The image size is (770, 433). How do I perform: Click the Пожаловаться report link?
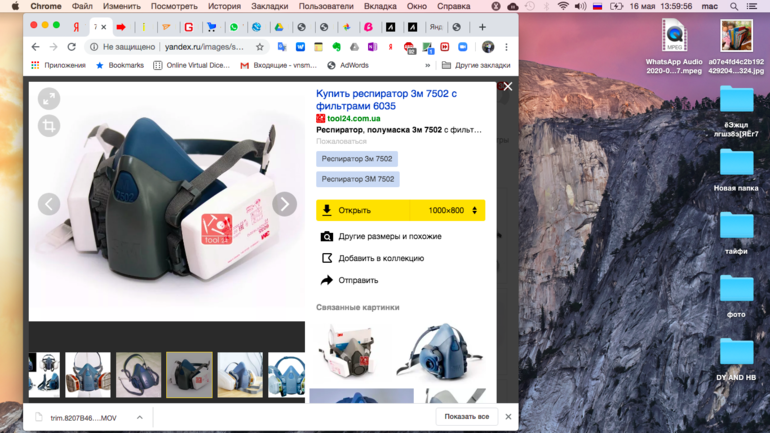(341, 141)
